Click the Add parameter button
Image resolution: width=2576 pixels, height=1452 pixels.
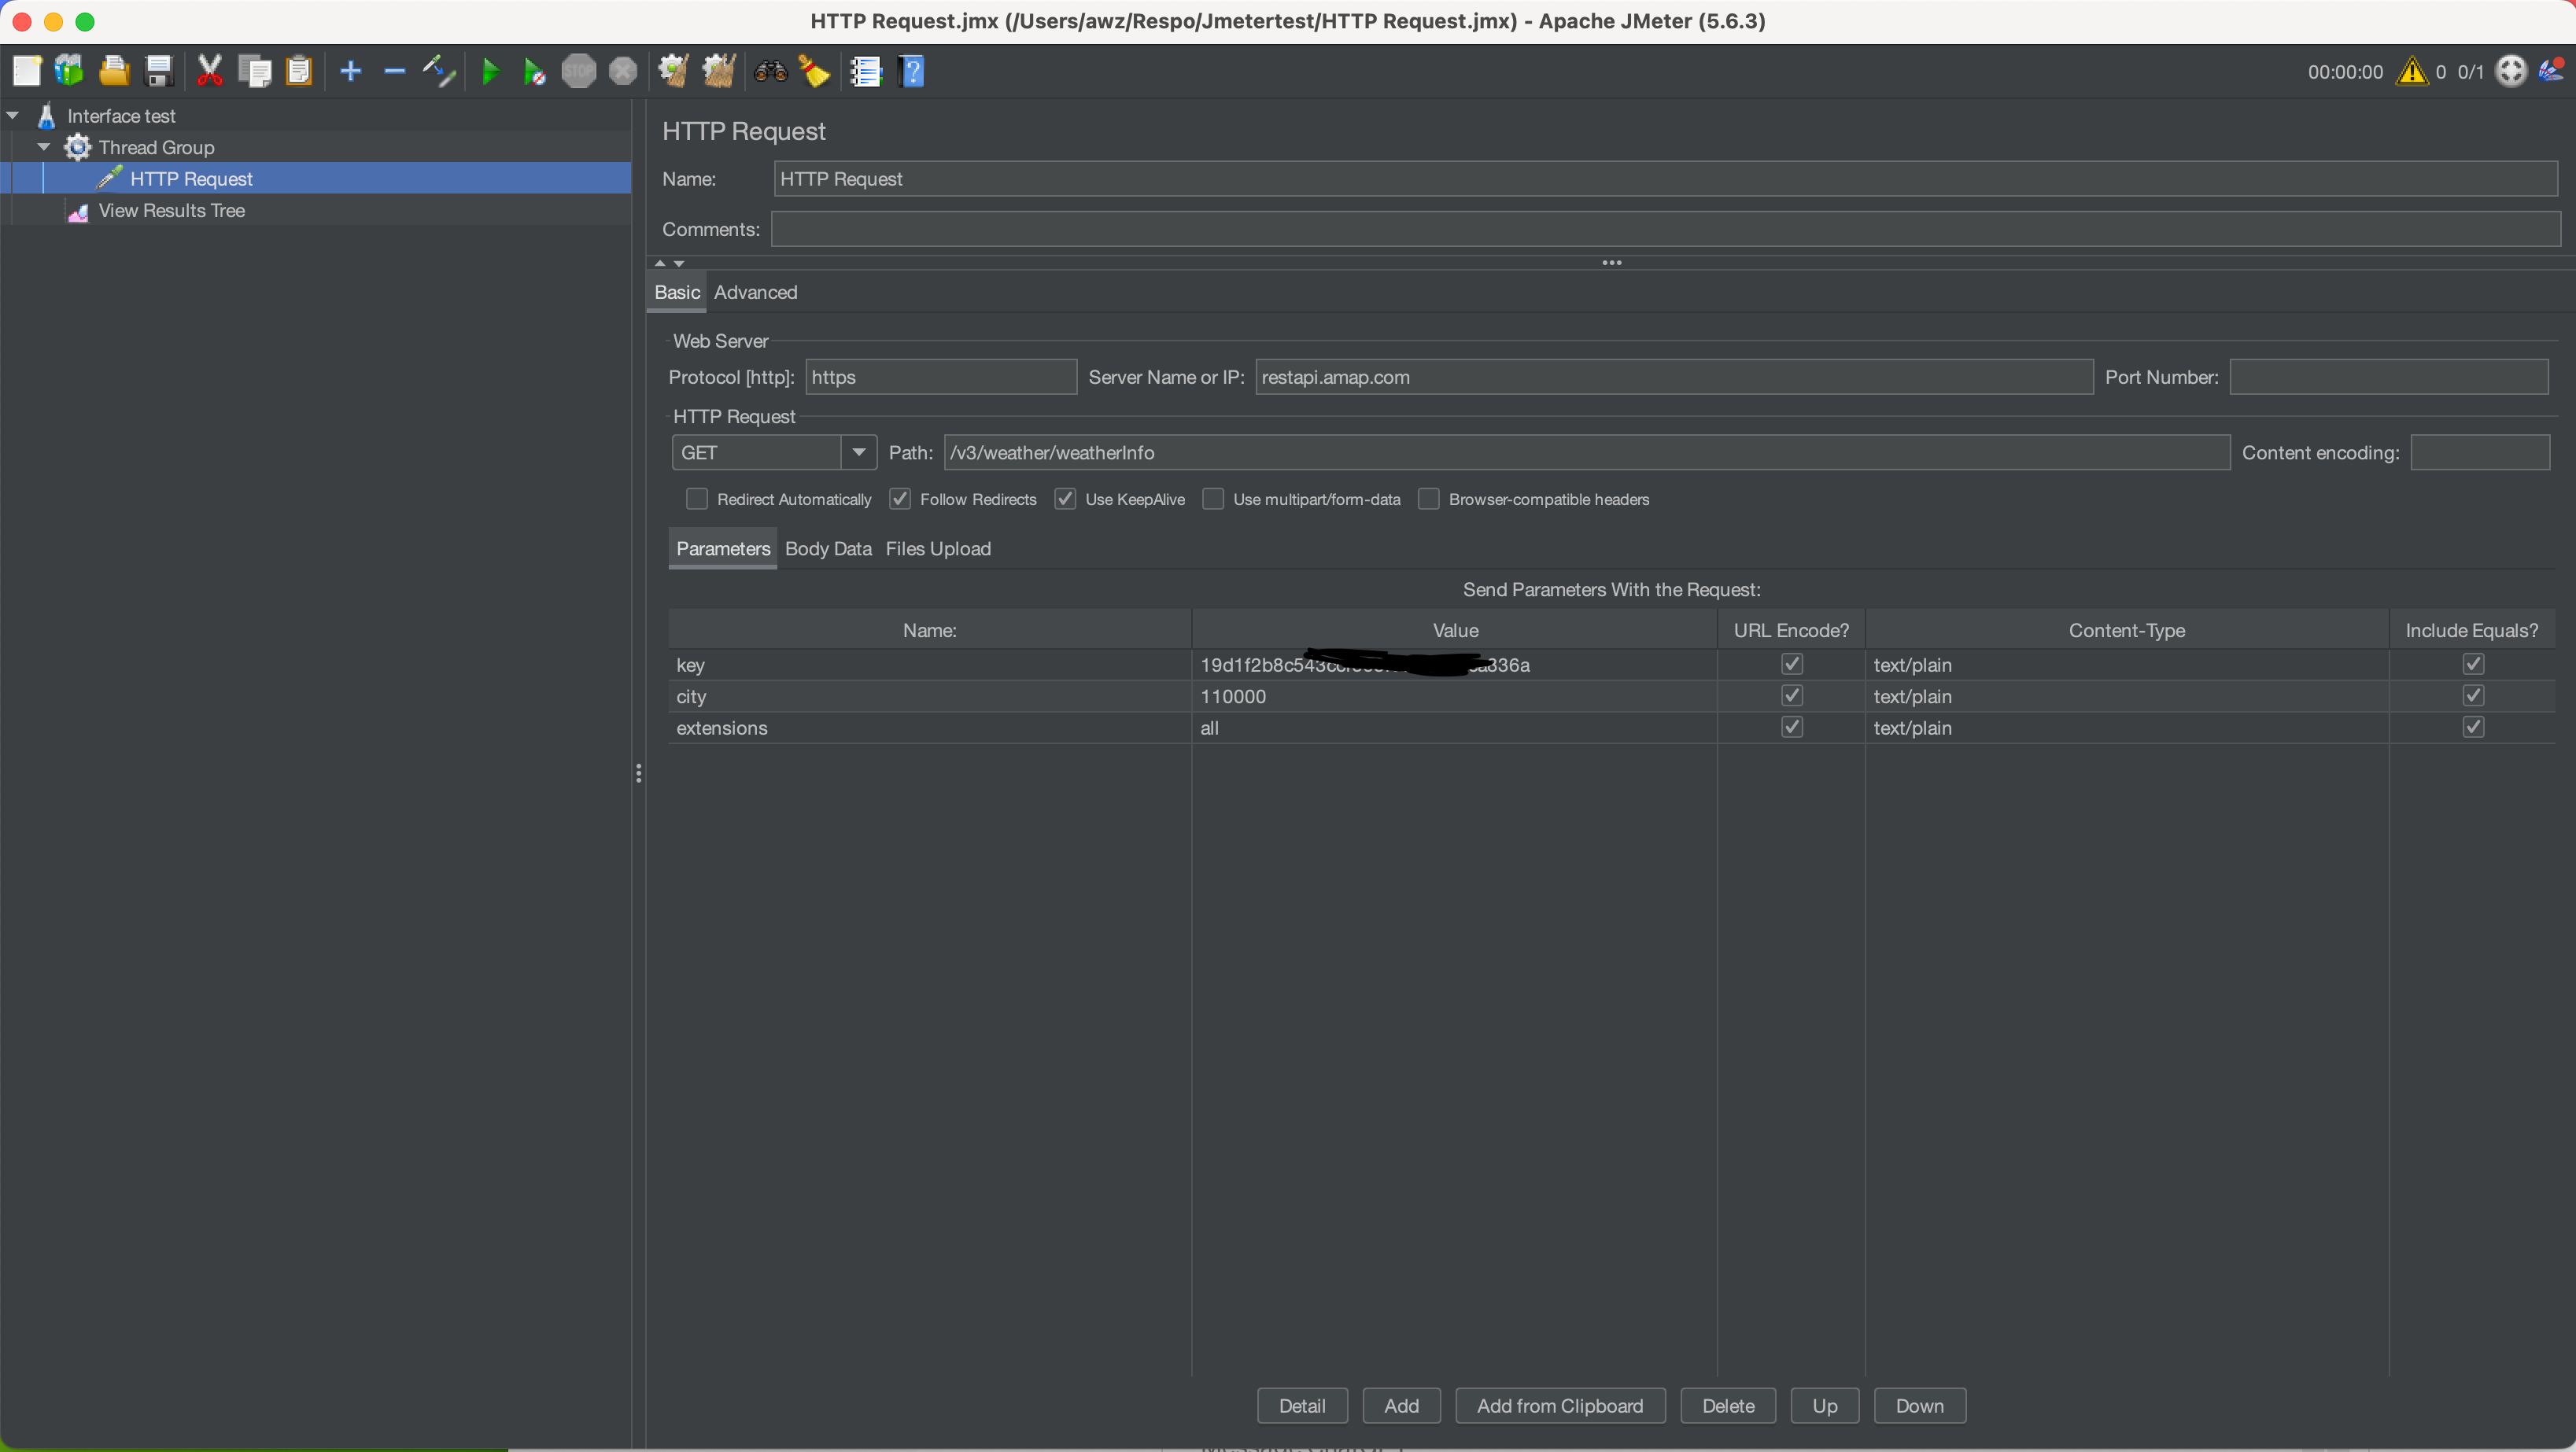point(1401,1405)
